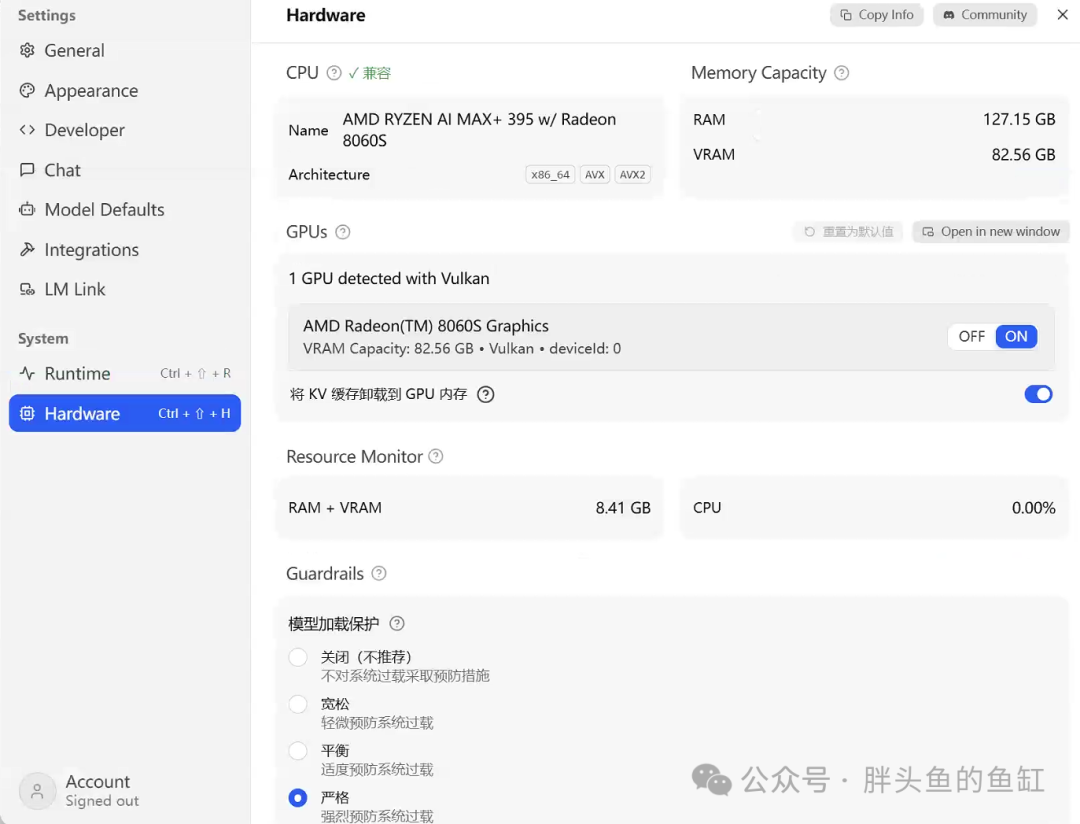The image size is (1080, 824).
Task: Close the Hardware settings panel
Action: point(1062,14)
